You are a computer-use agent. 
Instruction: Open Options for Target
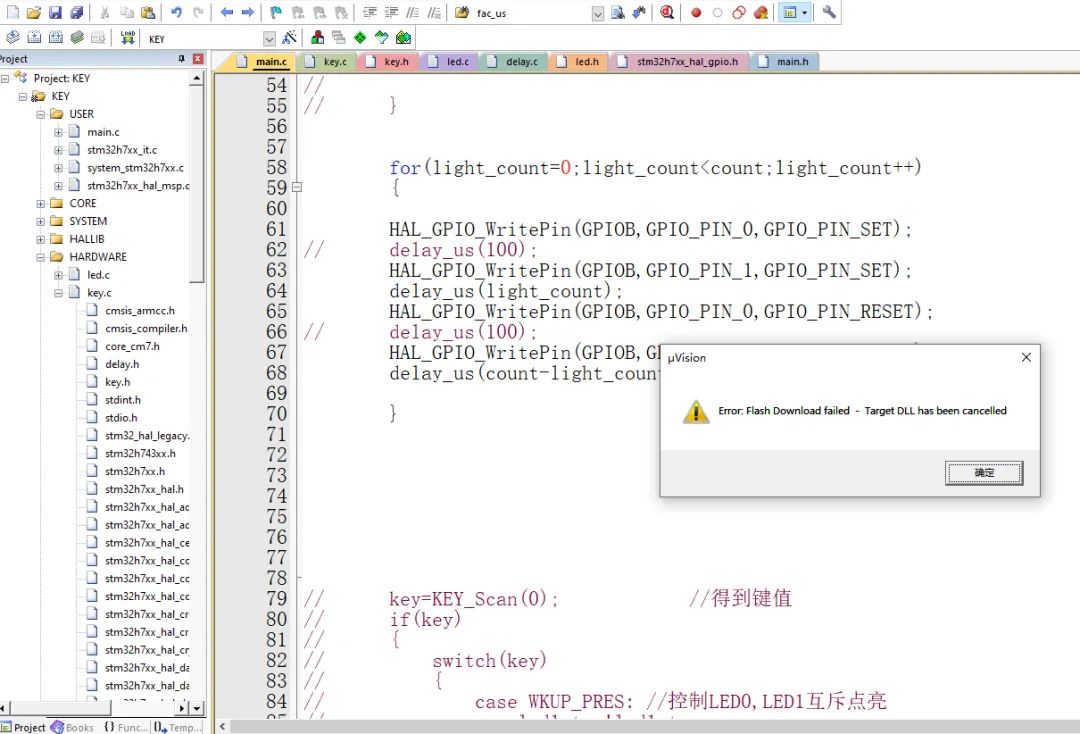(287, 38)
